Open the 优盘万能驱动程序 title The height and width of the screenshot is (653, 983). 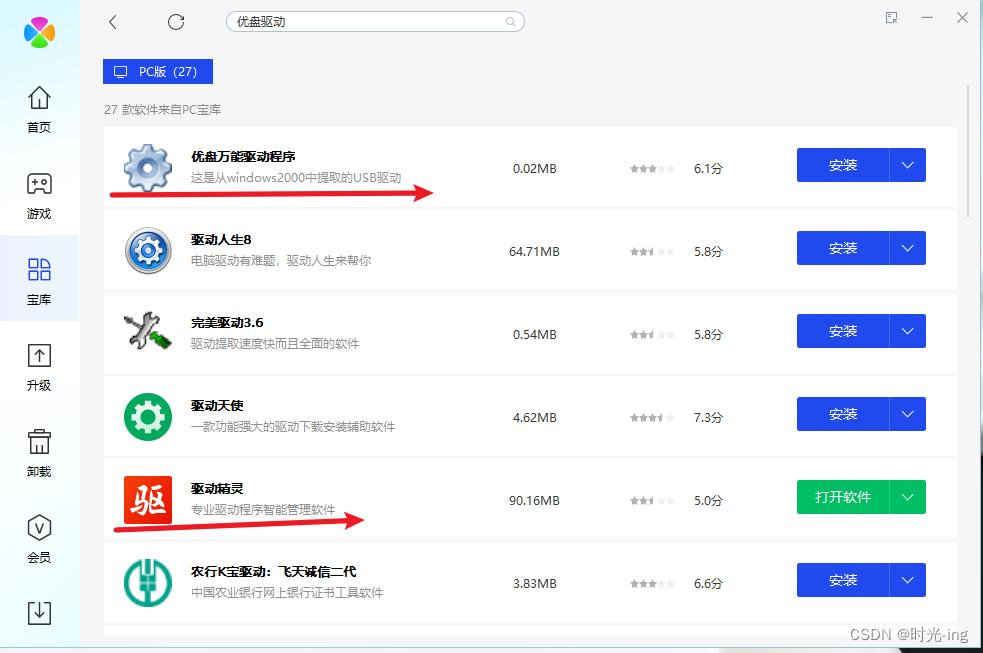tap(243, 157)
